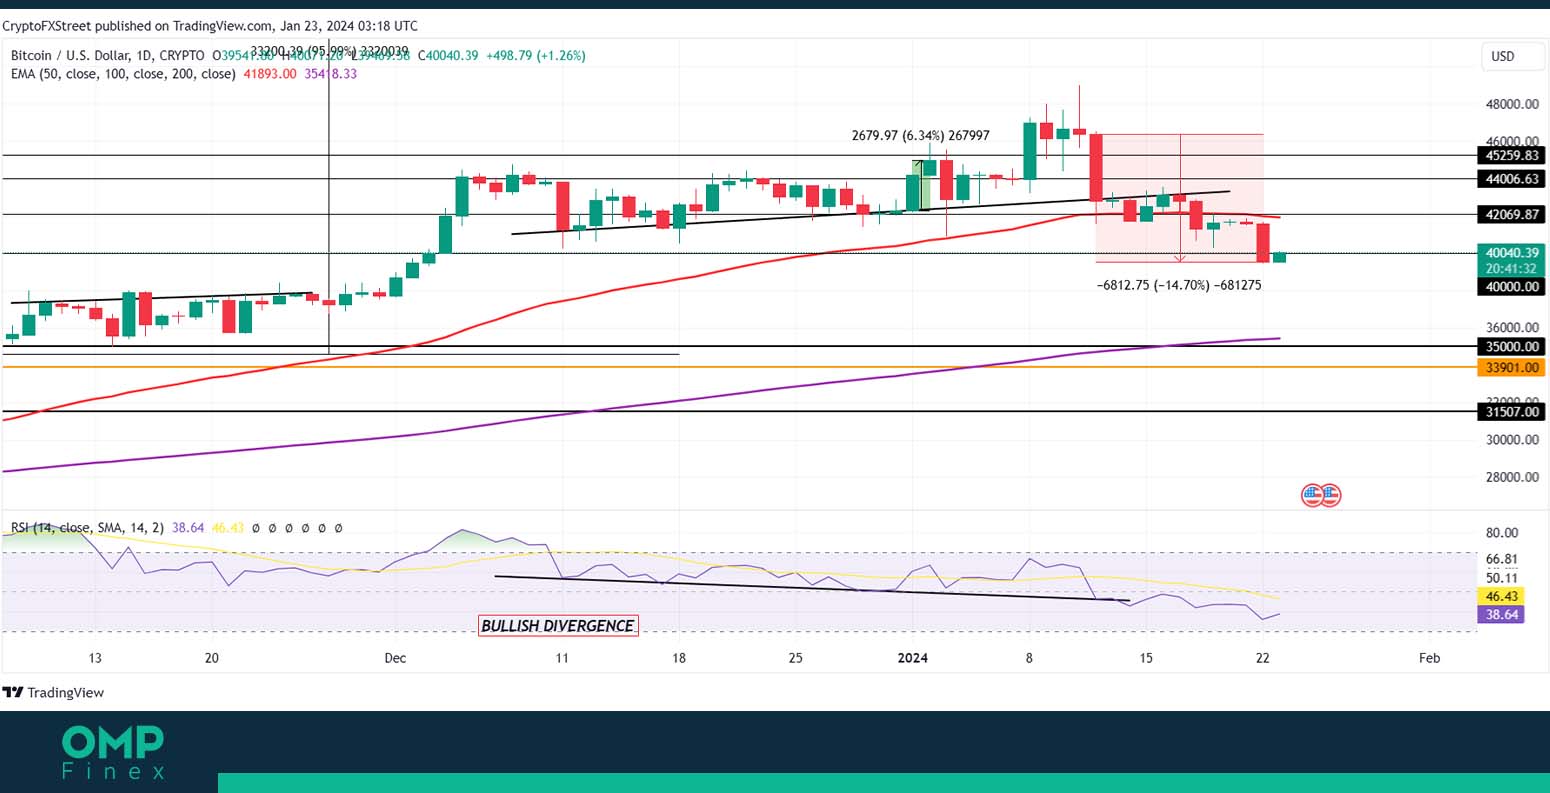This screenshot has width=1550, height=793.
Task: Click the purple 38.64 RSI axis label
Action: [1500, 614]
